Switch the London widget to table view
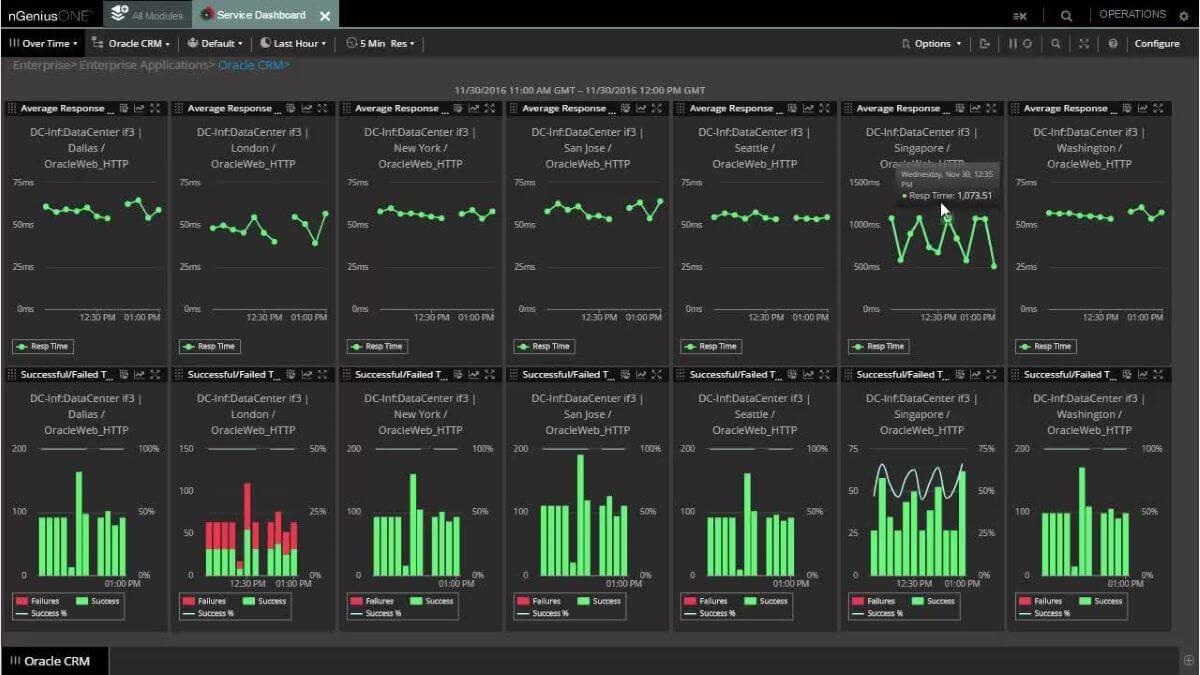This screenshot has width=1200, height=675. pos(291,108)
